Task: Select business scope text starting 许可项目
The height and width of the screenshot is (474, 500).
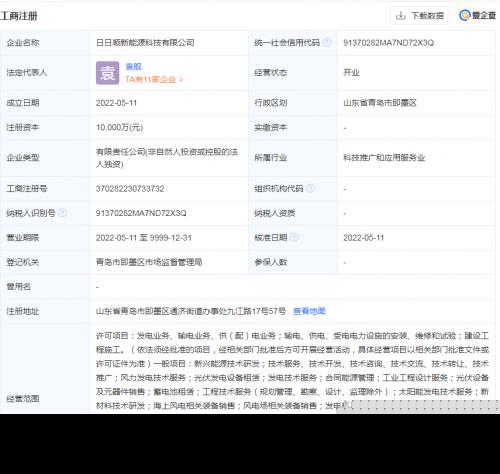Action: coord(292,371)
